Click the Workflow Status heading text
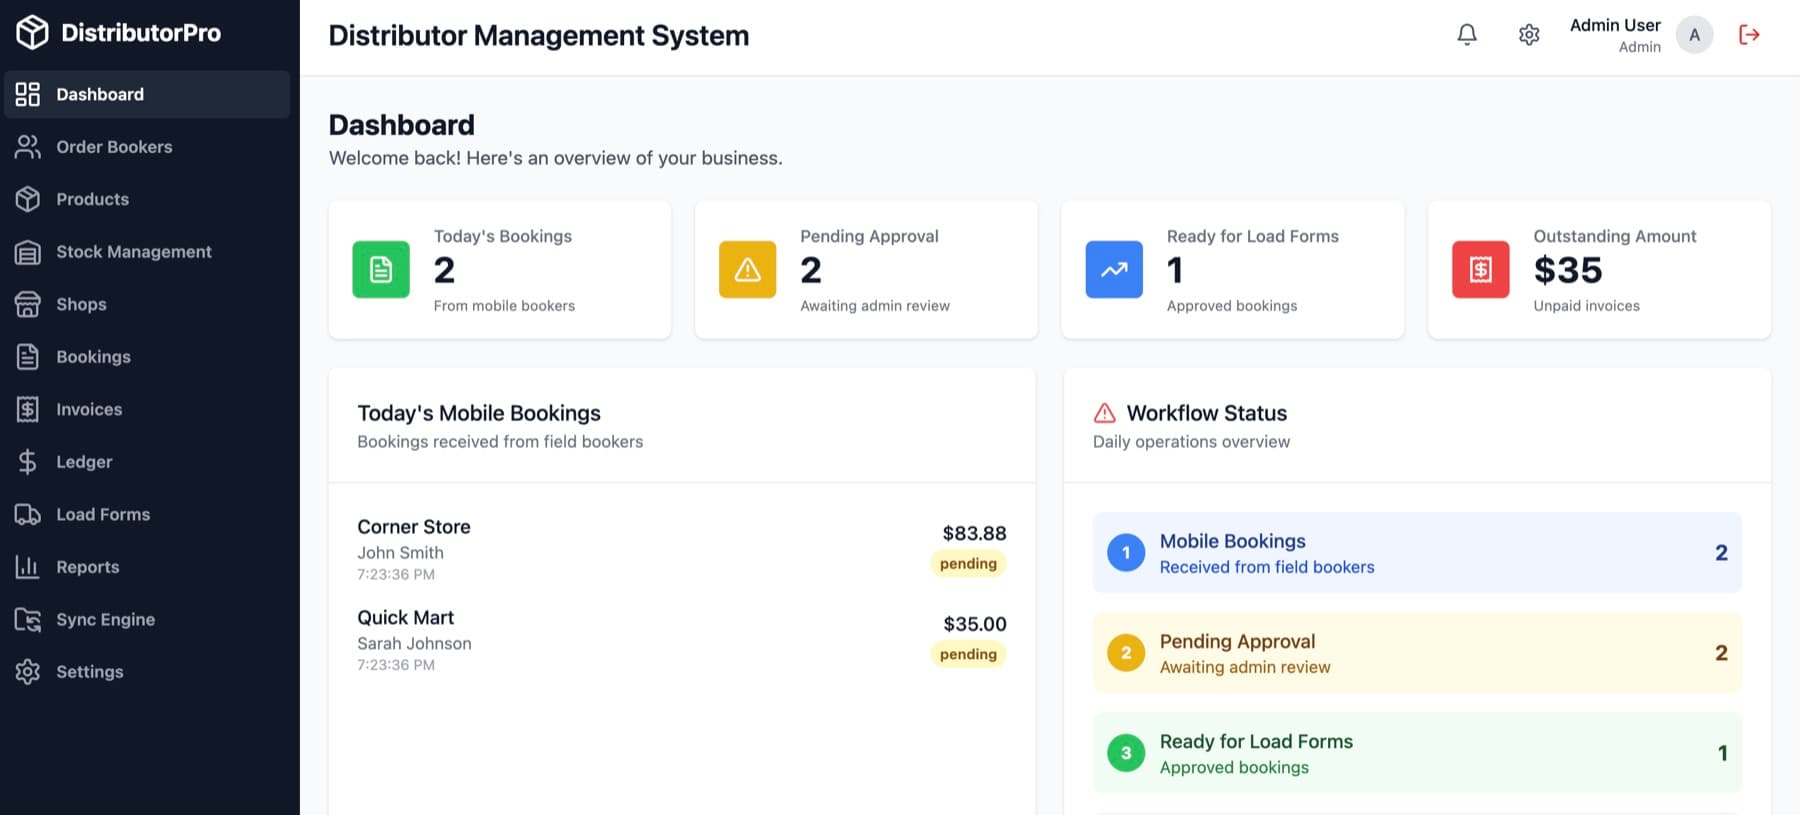The height and width of the screenshot is (815, 1800). coord(1207,413)
